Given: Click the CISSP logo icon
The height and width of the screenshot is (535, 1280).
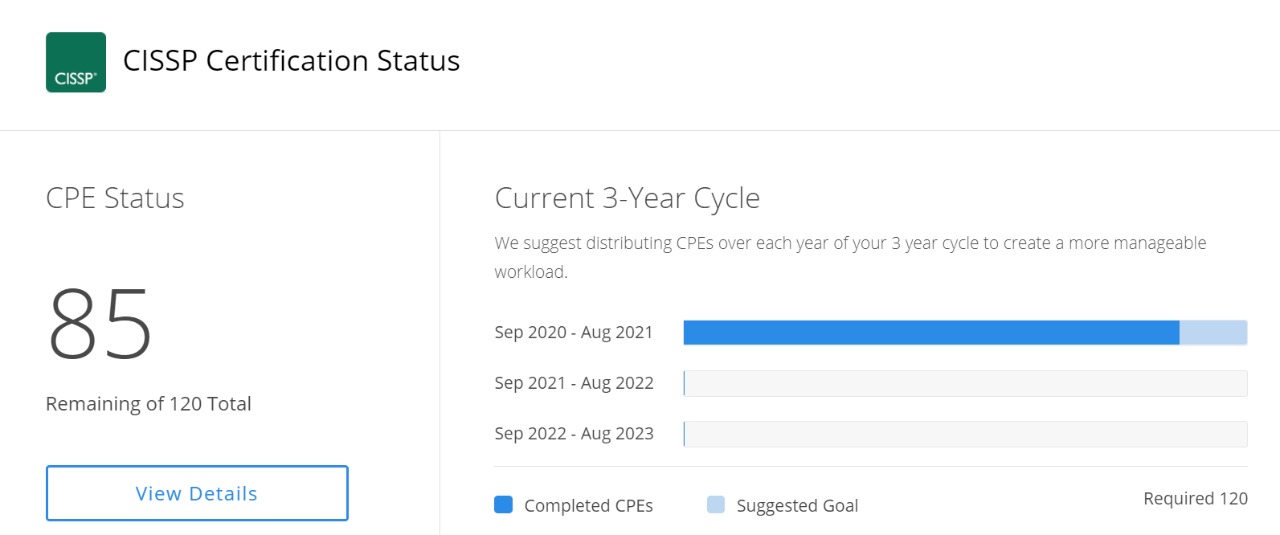Looking at the screenshot, I should click(76, 62).
